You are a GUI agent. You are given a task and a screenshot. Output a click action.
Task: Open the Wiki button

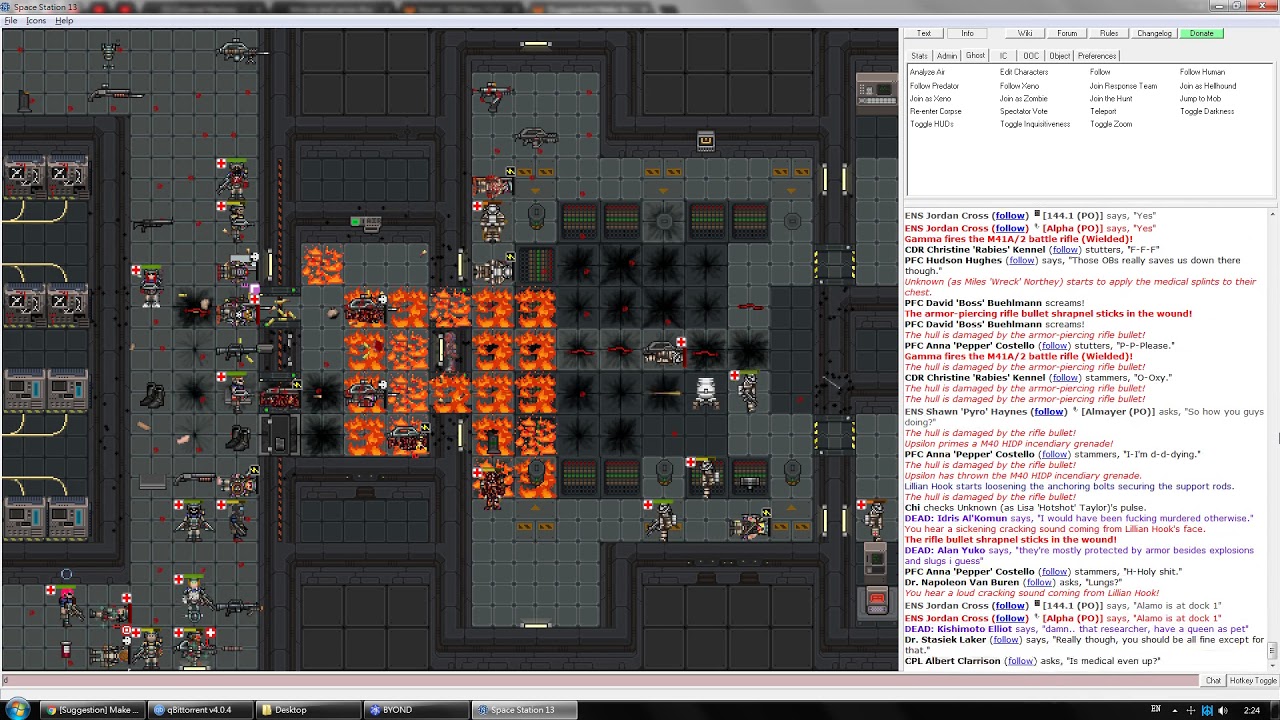click(1025, 33)
